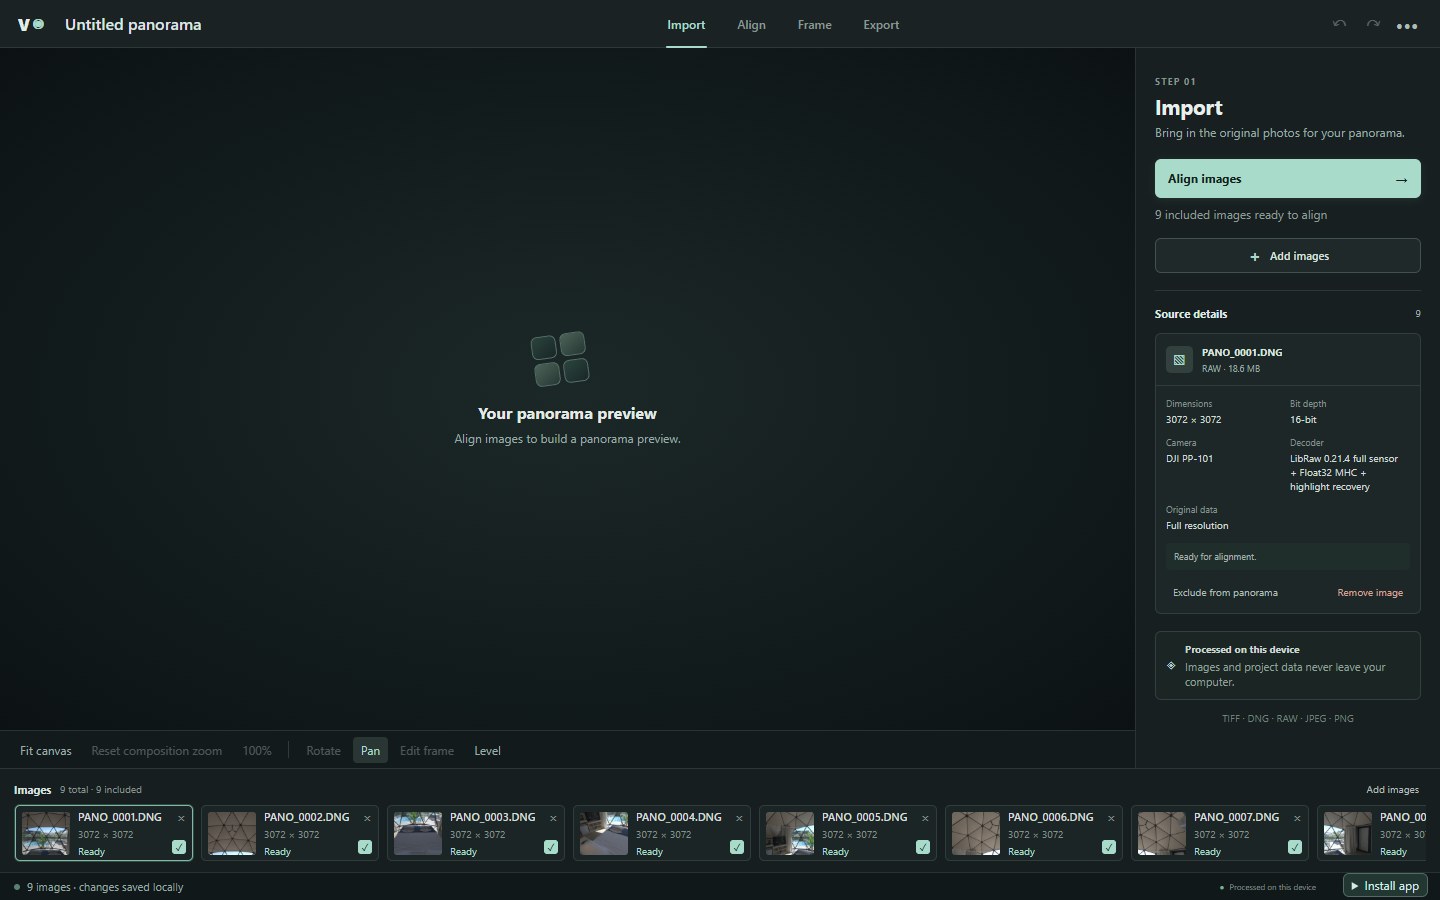
Task: Click the Untitled panorama project title
Action: coord(133,24)
